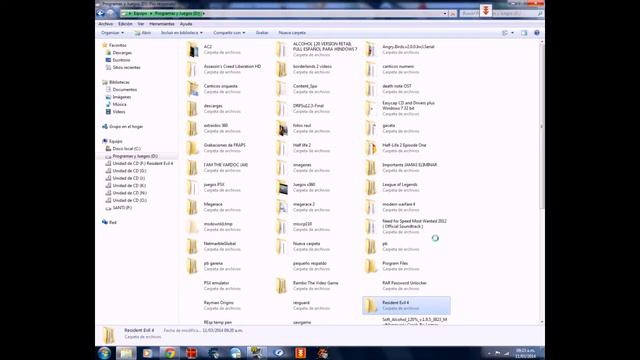Select the fotos raul folder icon
This screenshot has height=360, width=640.
coord(282,128)
